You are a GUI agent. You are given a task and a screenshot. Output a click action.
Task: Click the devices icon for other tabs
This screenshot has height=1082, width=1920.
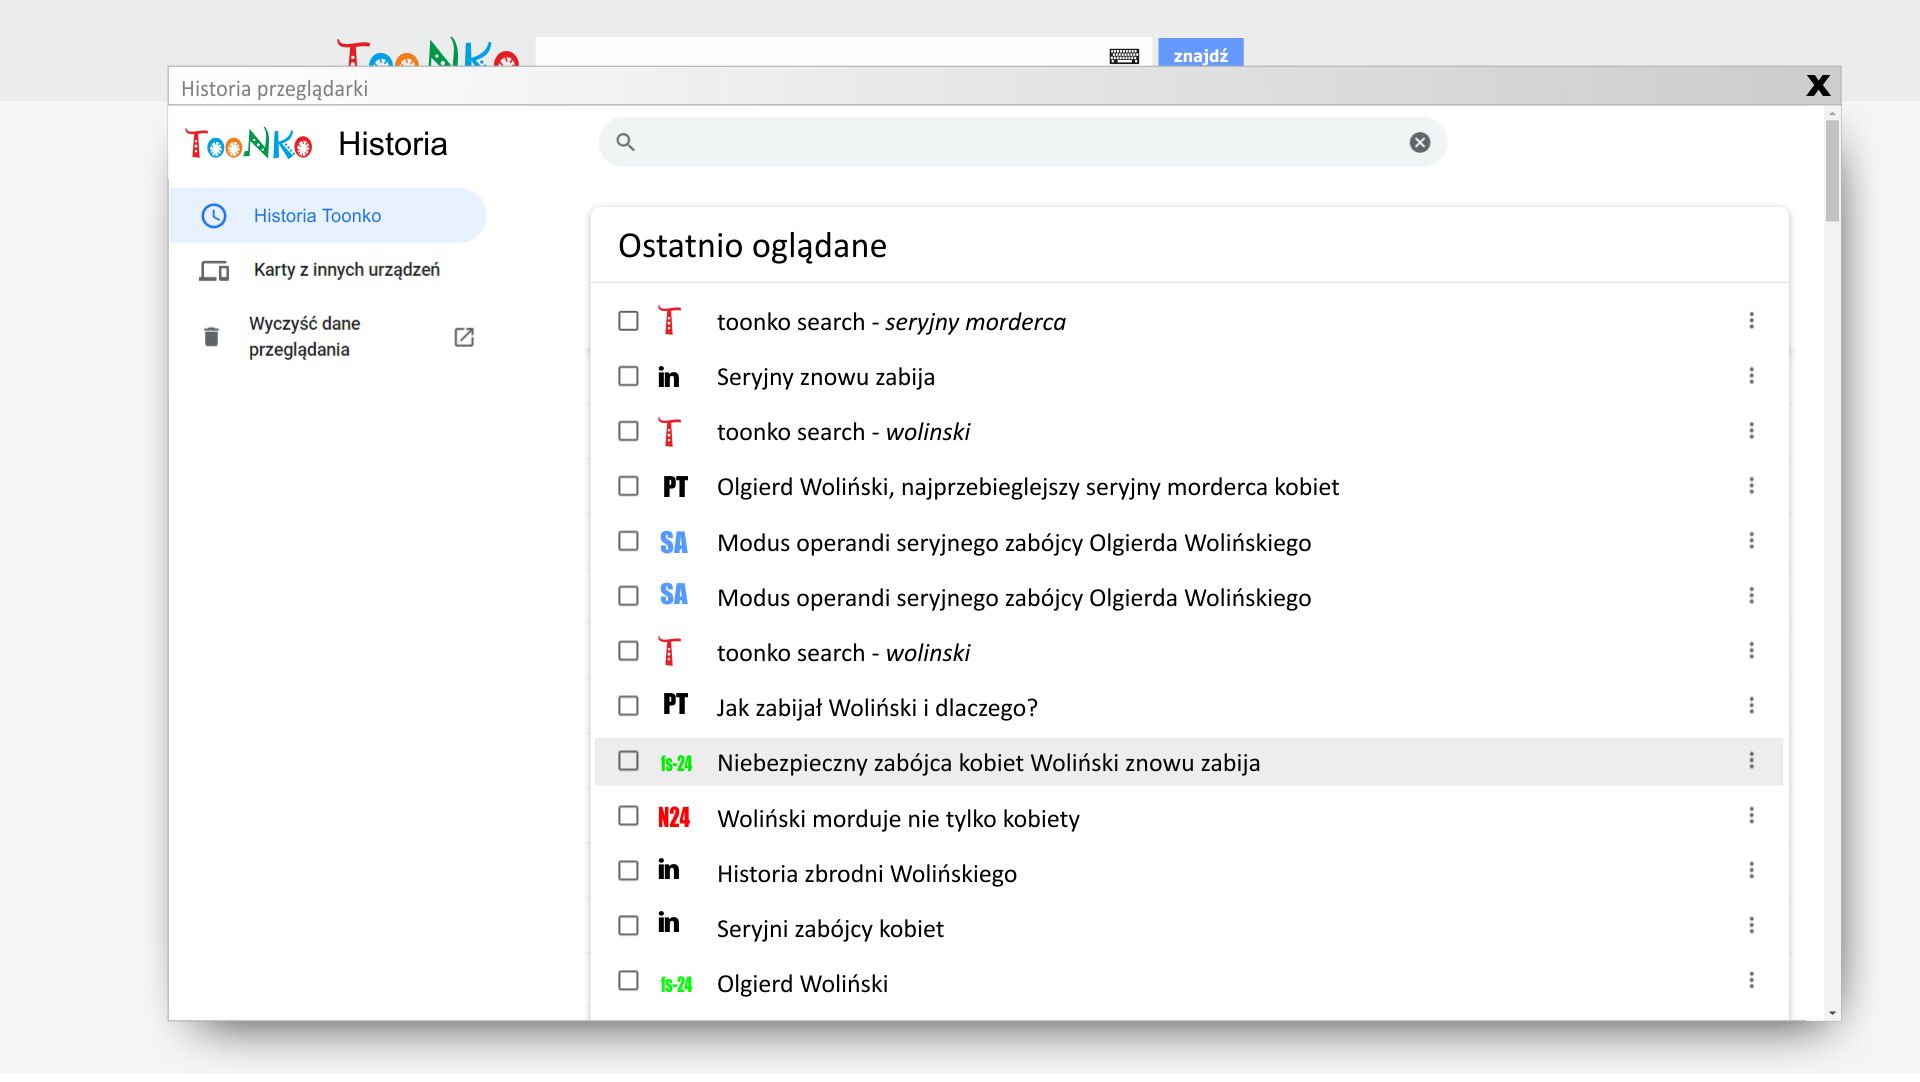[x=214, y=270]
